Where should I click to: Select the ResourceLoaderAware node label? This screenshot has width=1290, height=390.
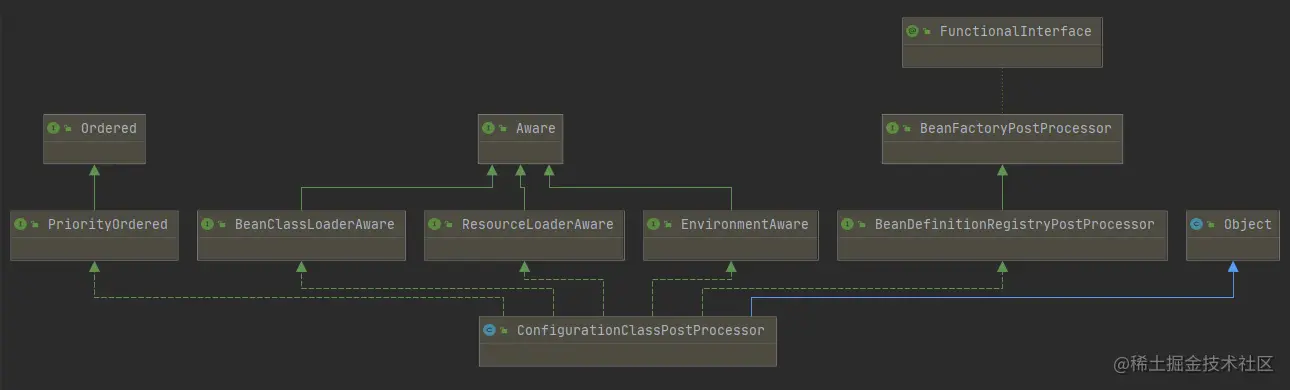pos(537,225)
